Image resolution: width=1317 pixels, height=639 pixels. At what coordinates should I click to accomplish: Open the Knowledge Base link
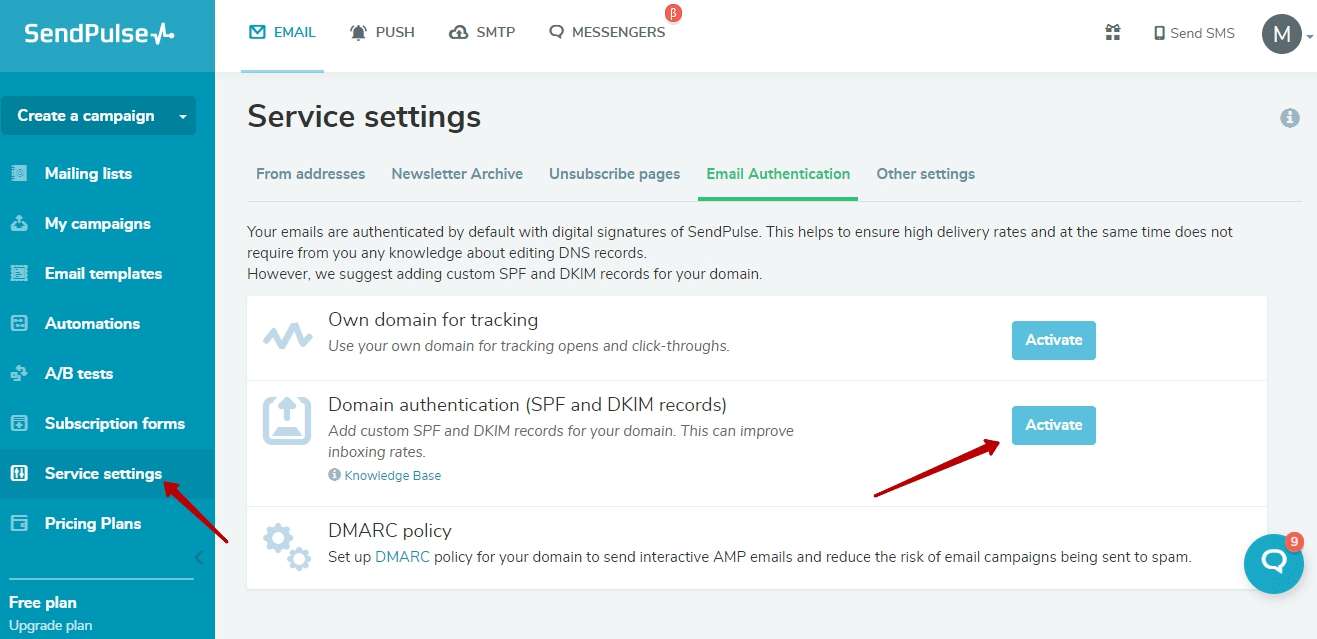click(x=392, y=474)
